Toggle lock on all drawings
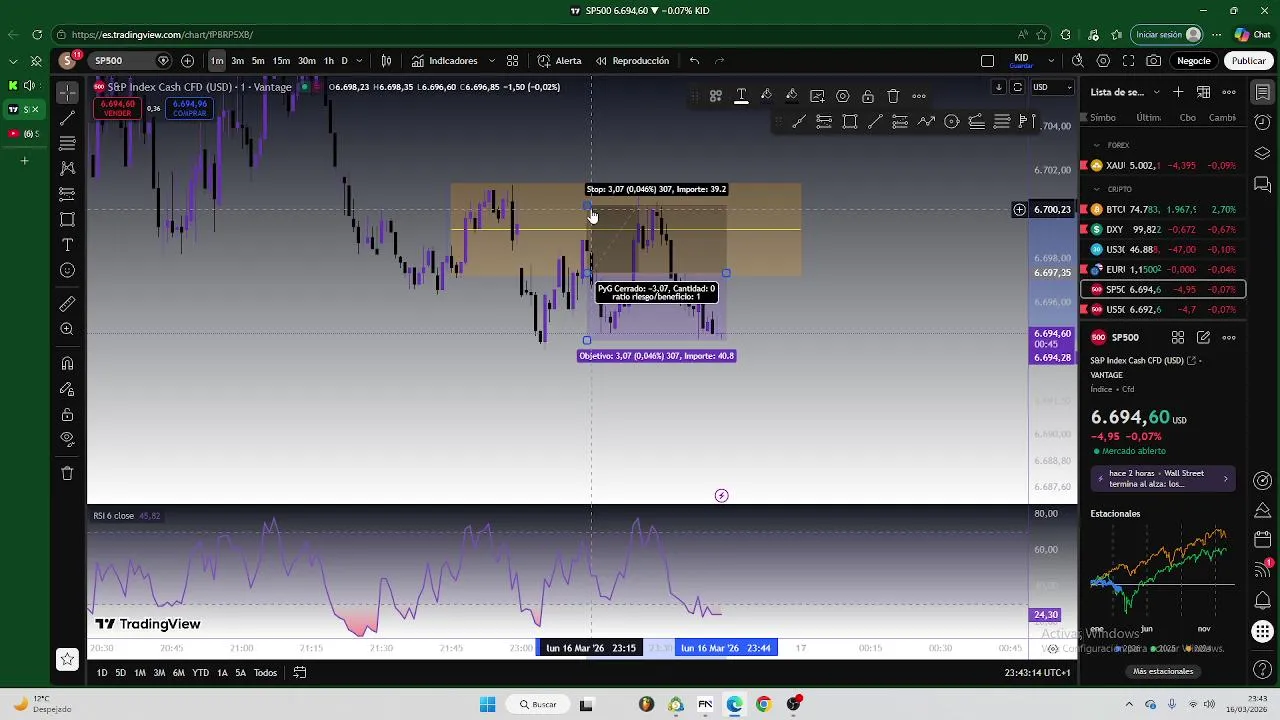This screenshot has width=1280, height=720. (x=67, y=414)
